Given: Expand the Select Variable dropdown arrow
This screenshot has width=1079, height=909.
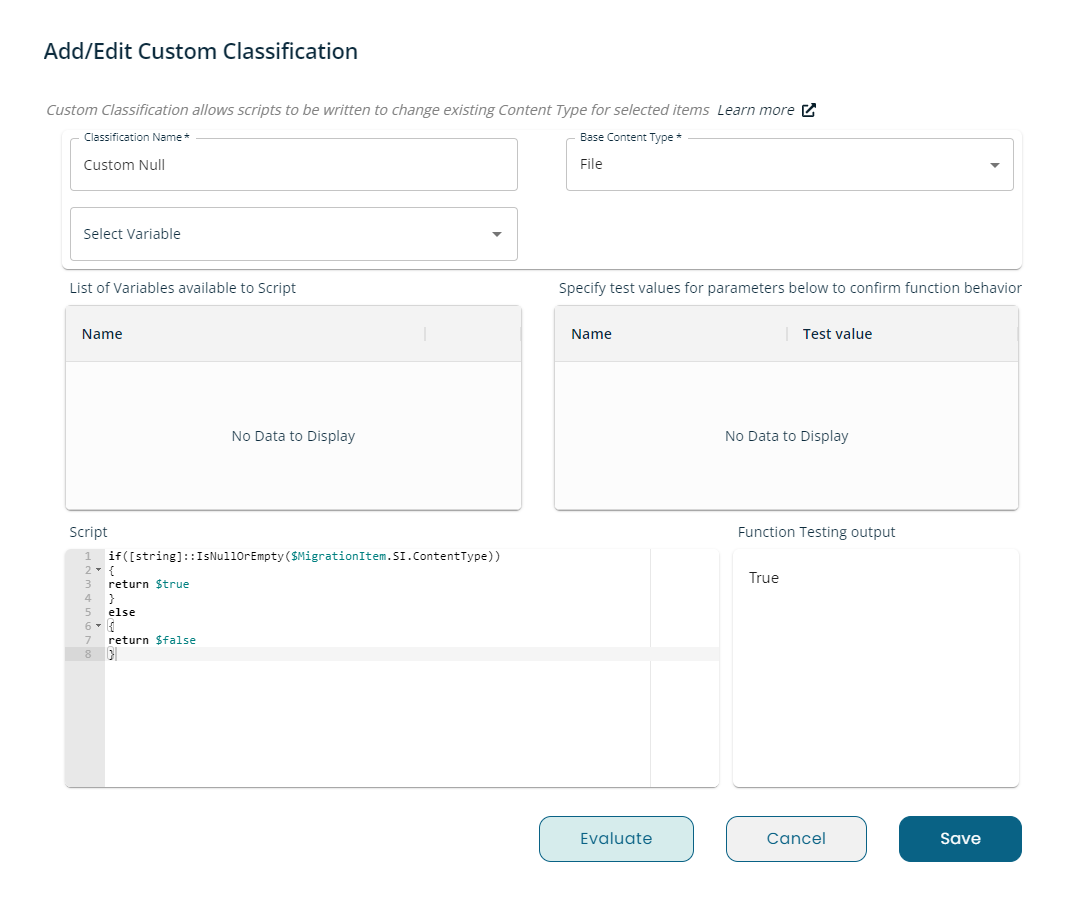Looking at the screenshot, I should [x=497, y=235].
